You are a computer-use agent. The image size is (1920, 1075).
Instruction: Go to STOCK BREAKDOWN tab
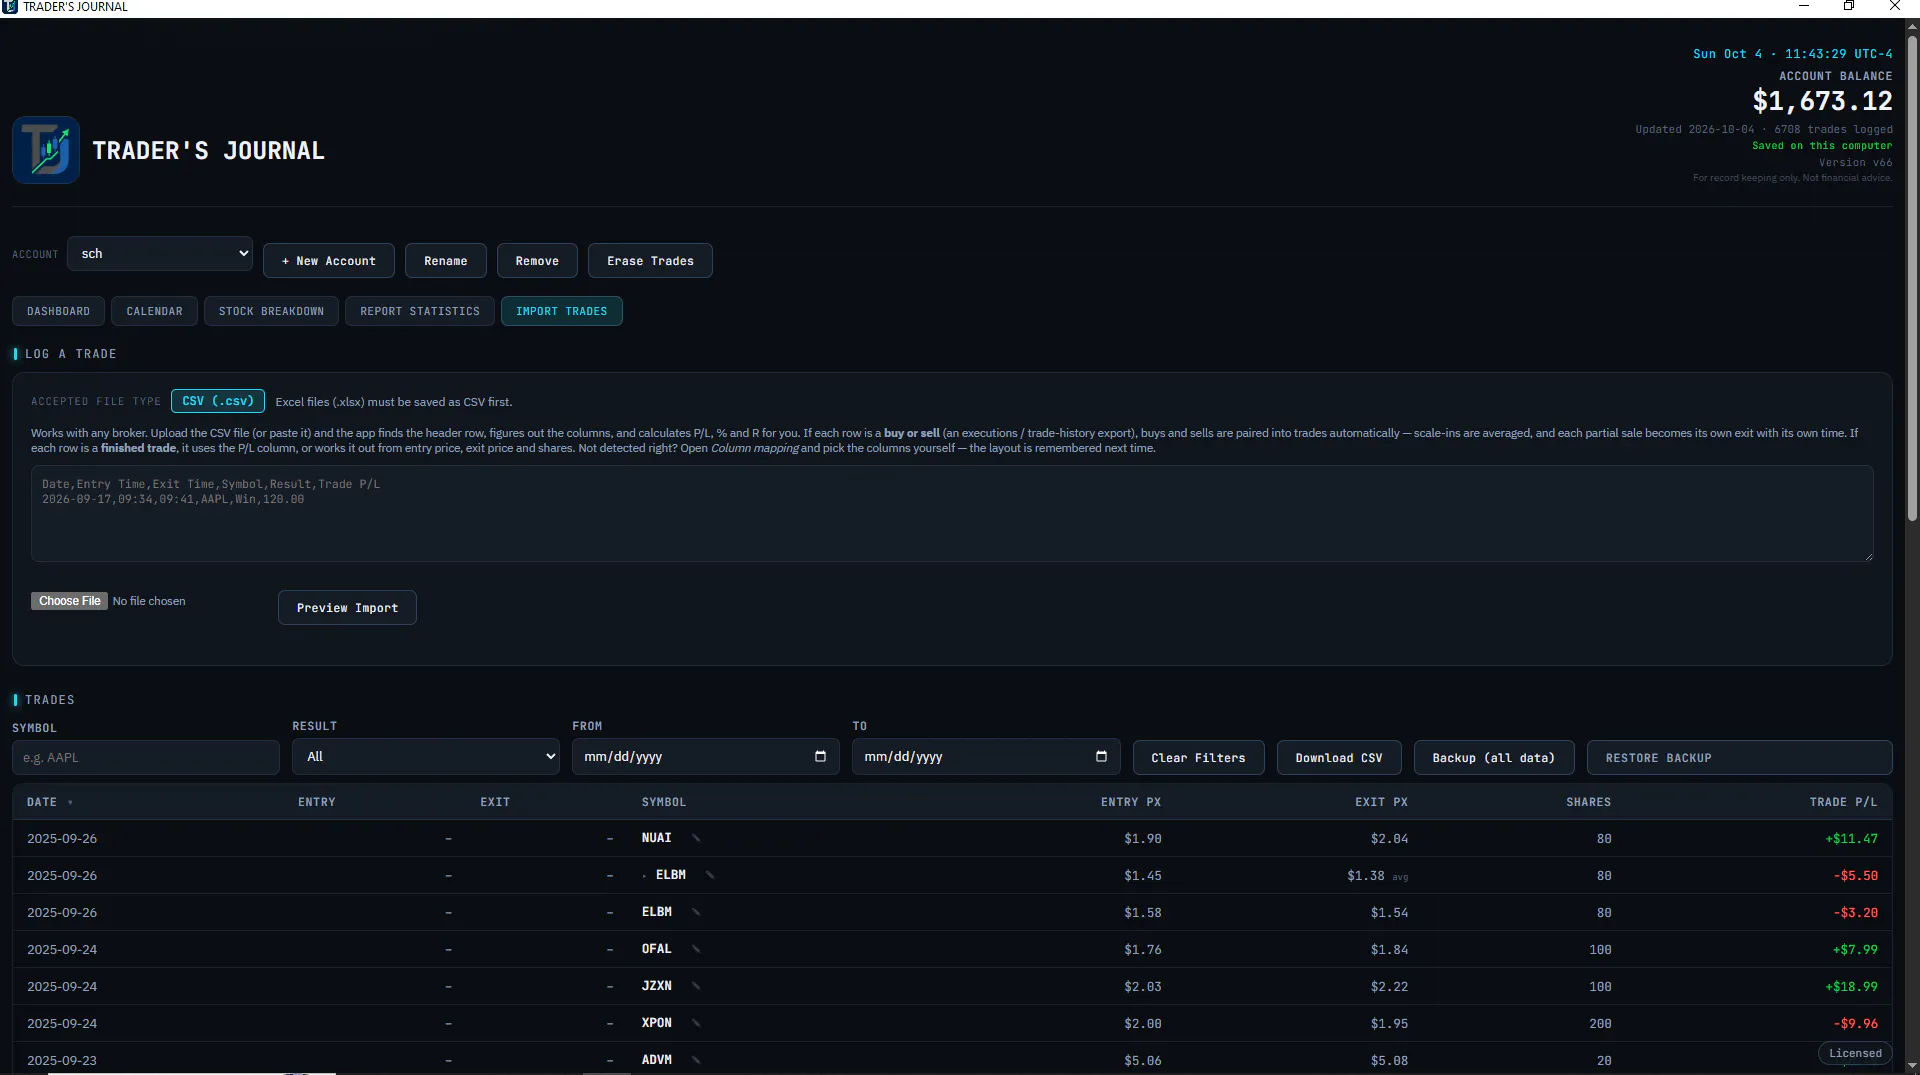[271, 311]
